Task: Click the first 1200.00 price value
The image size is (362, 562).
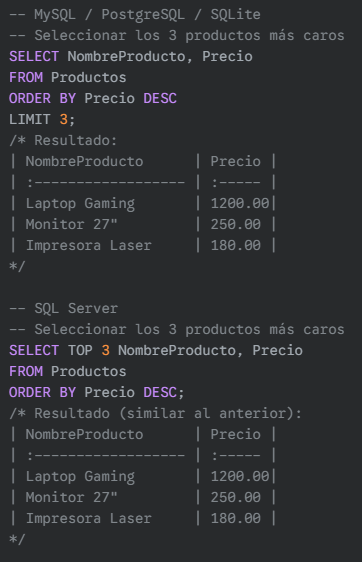Action: [x=240, y=204]
